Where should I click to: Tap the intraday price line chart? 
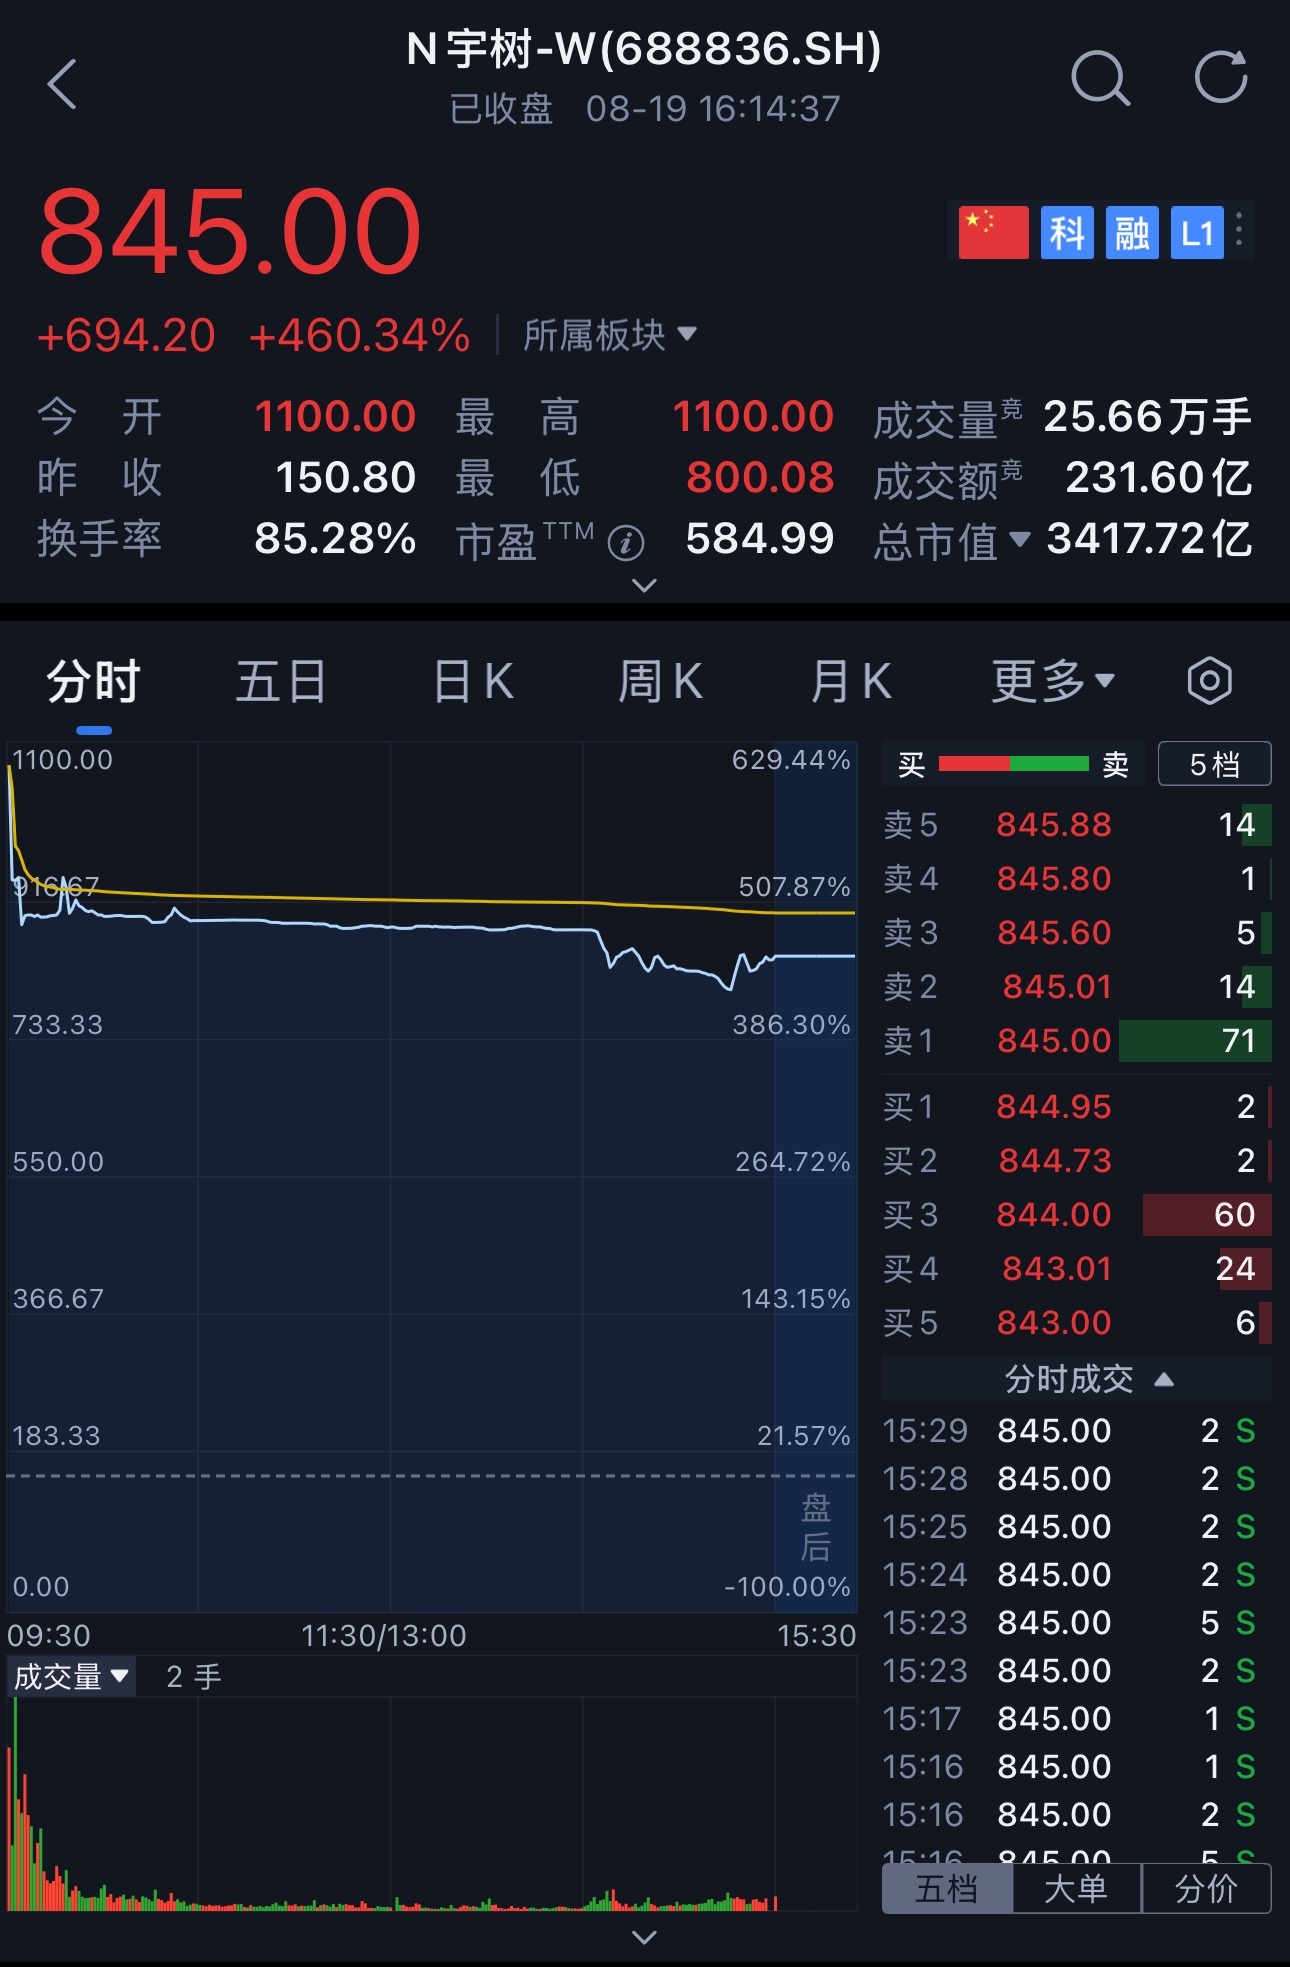click(x=431, y=1177)
